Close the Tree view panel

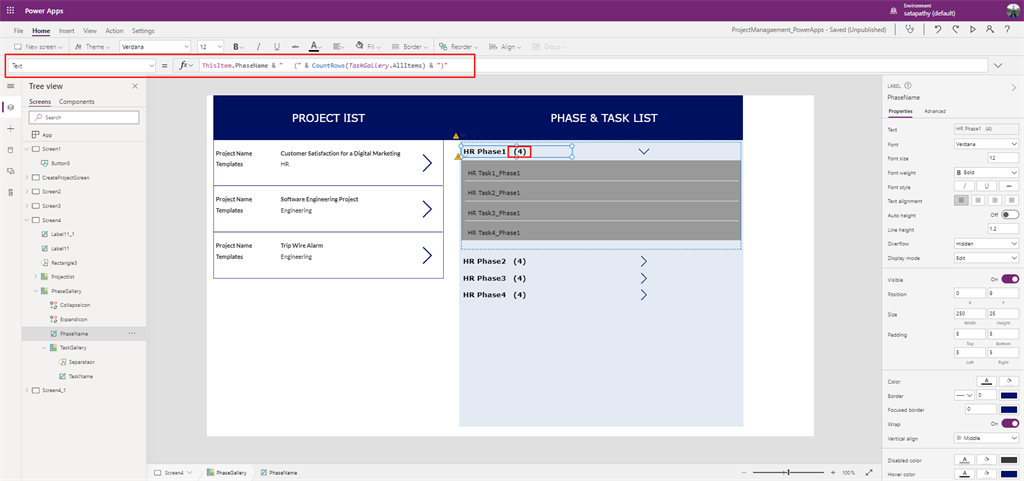(x=135, y=86)
